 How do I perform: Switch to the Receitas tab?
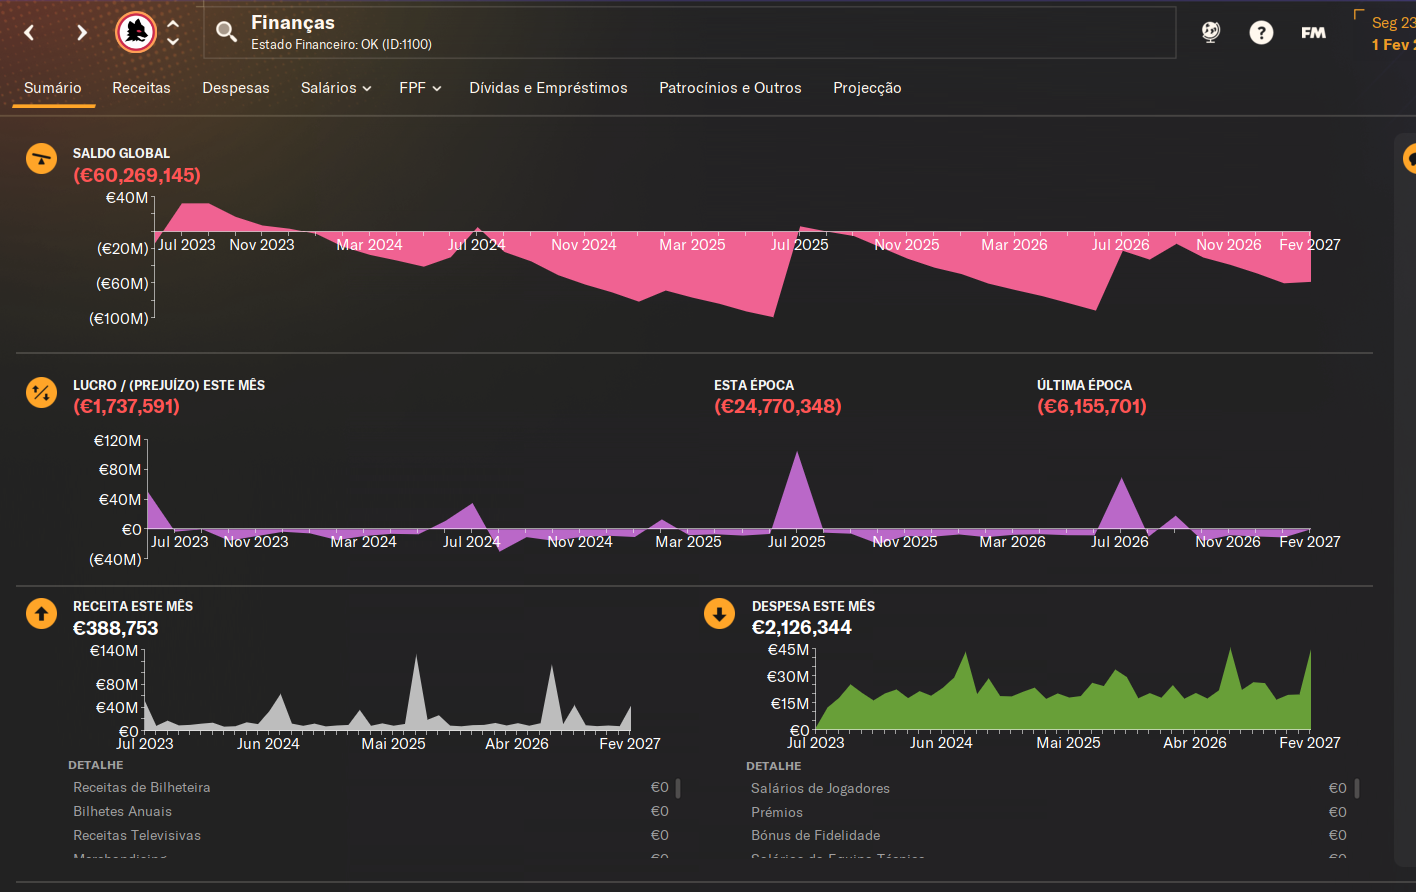click(141, 88)
